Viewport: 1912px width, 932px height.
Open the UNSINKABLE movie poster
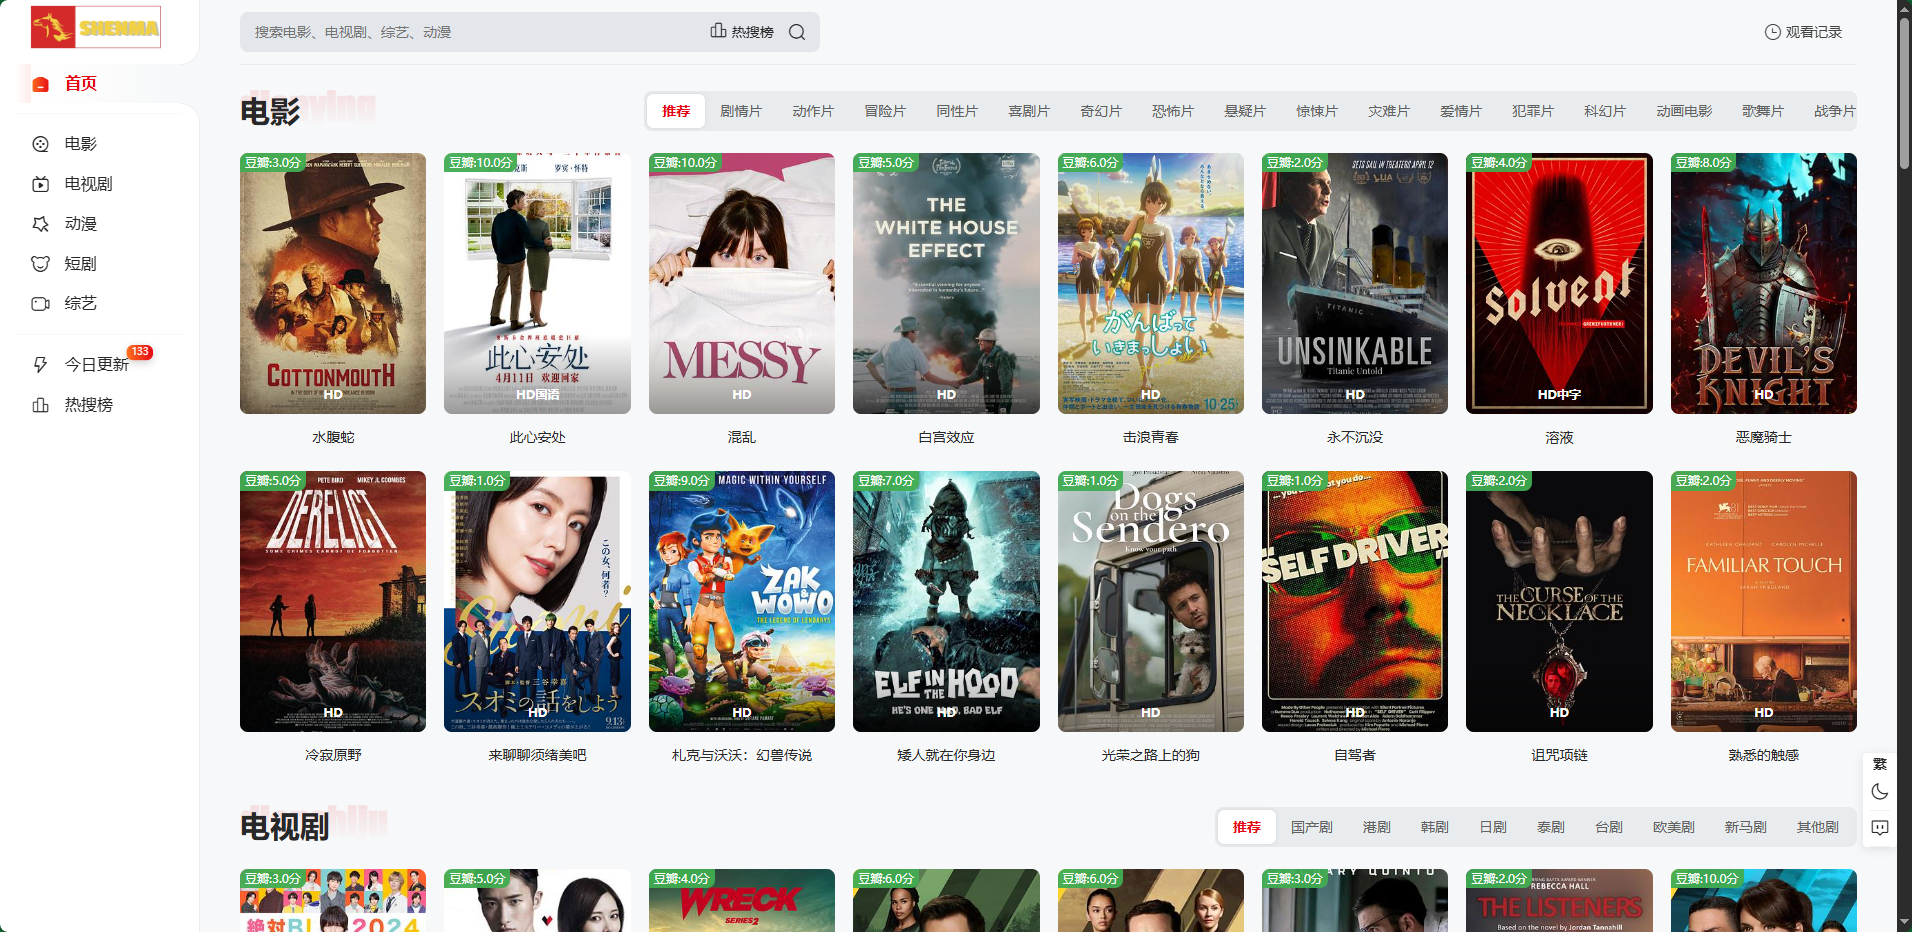tap(1354, 283)
